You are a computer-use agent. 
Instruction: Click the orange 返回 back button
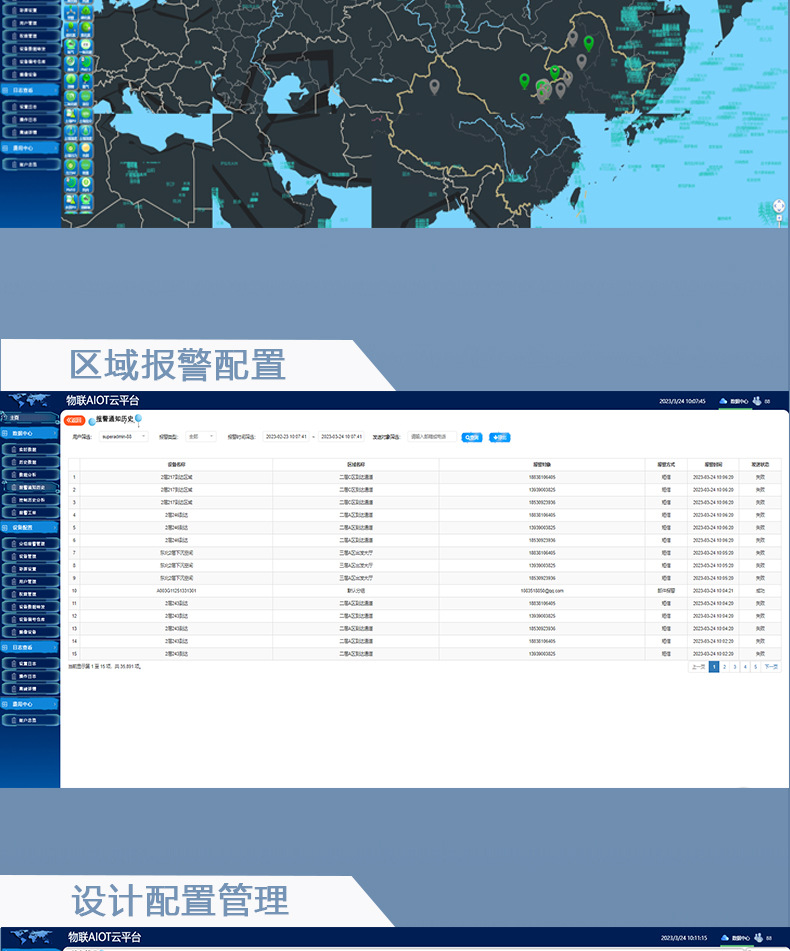point(75,420)
